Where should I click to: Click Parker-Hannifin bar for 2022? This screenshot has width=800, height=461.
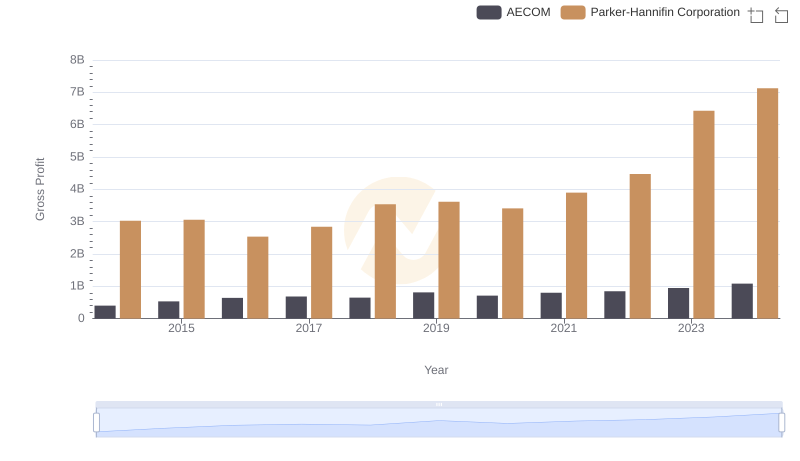coord(640,246)
